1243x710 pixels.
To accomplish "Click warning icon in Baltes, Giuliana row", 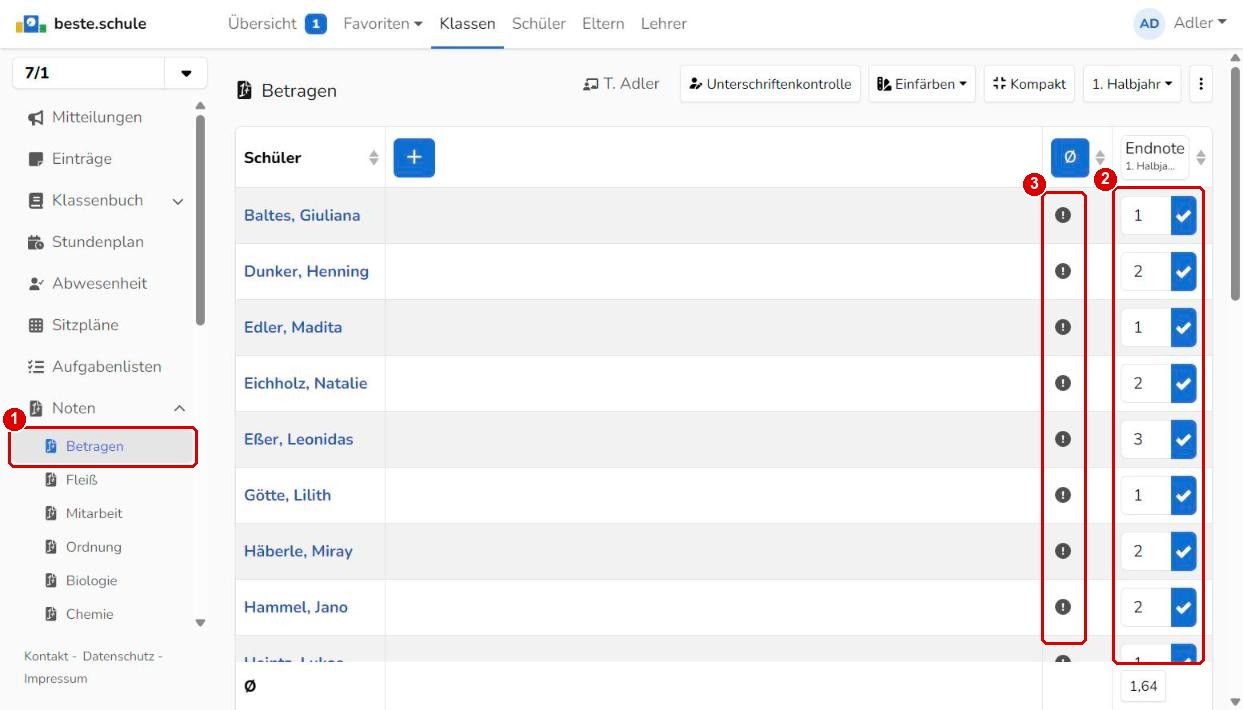I will (1063, 215).
